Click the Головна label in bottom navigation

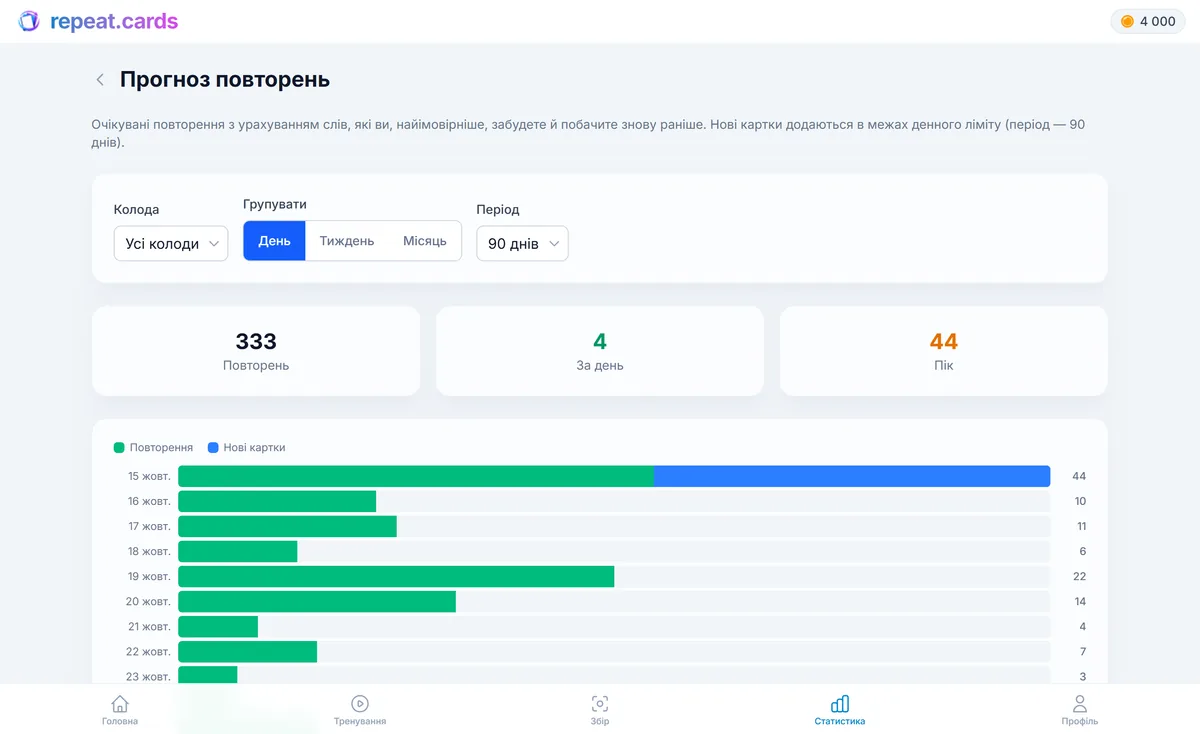point(120,721)
